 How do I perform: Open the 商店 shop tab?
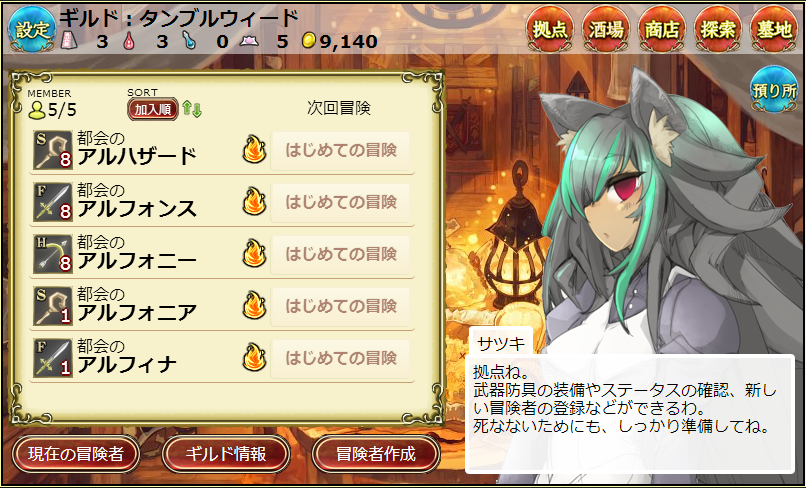pos(662,29)
